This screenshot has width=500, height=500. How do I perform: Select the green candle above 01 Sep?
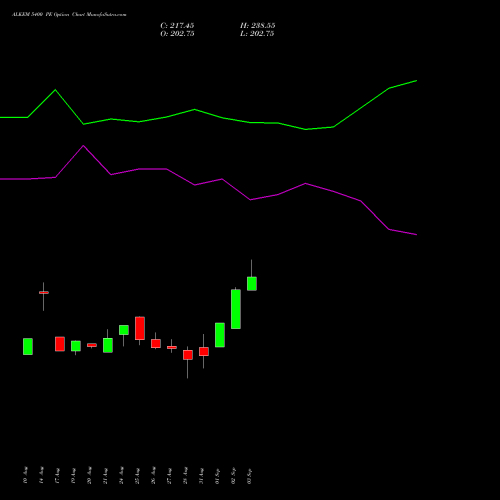coord(220,335)
